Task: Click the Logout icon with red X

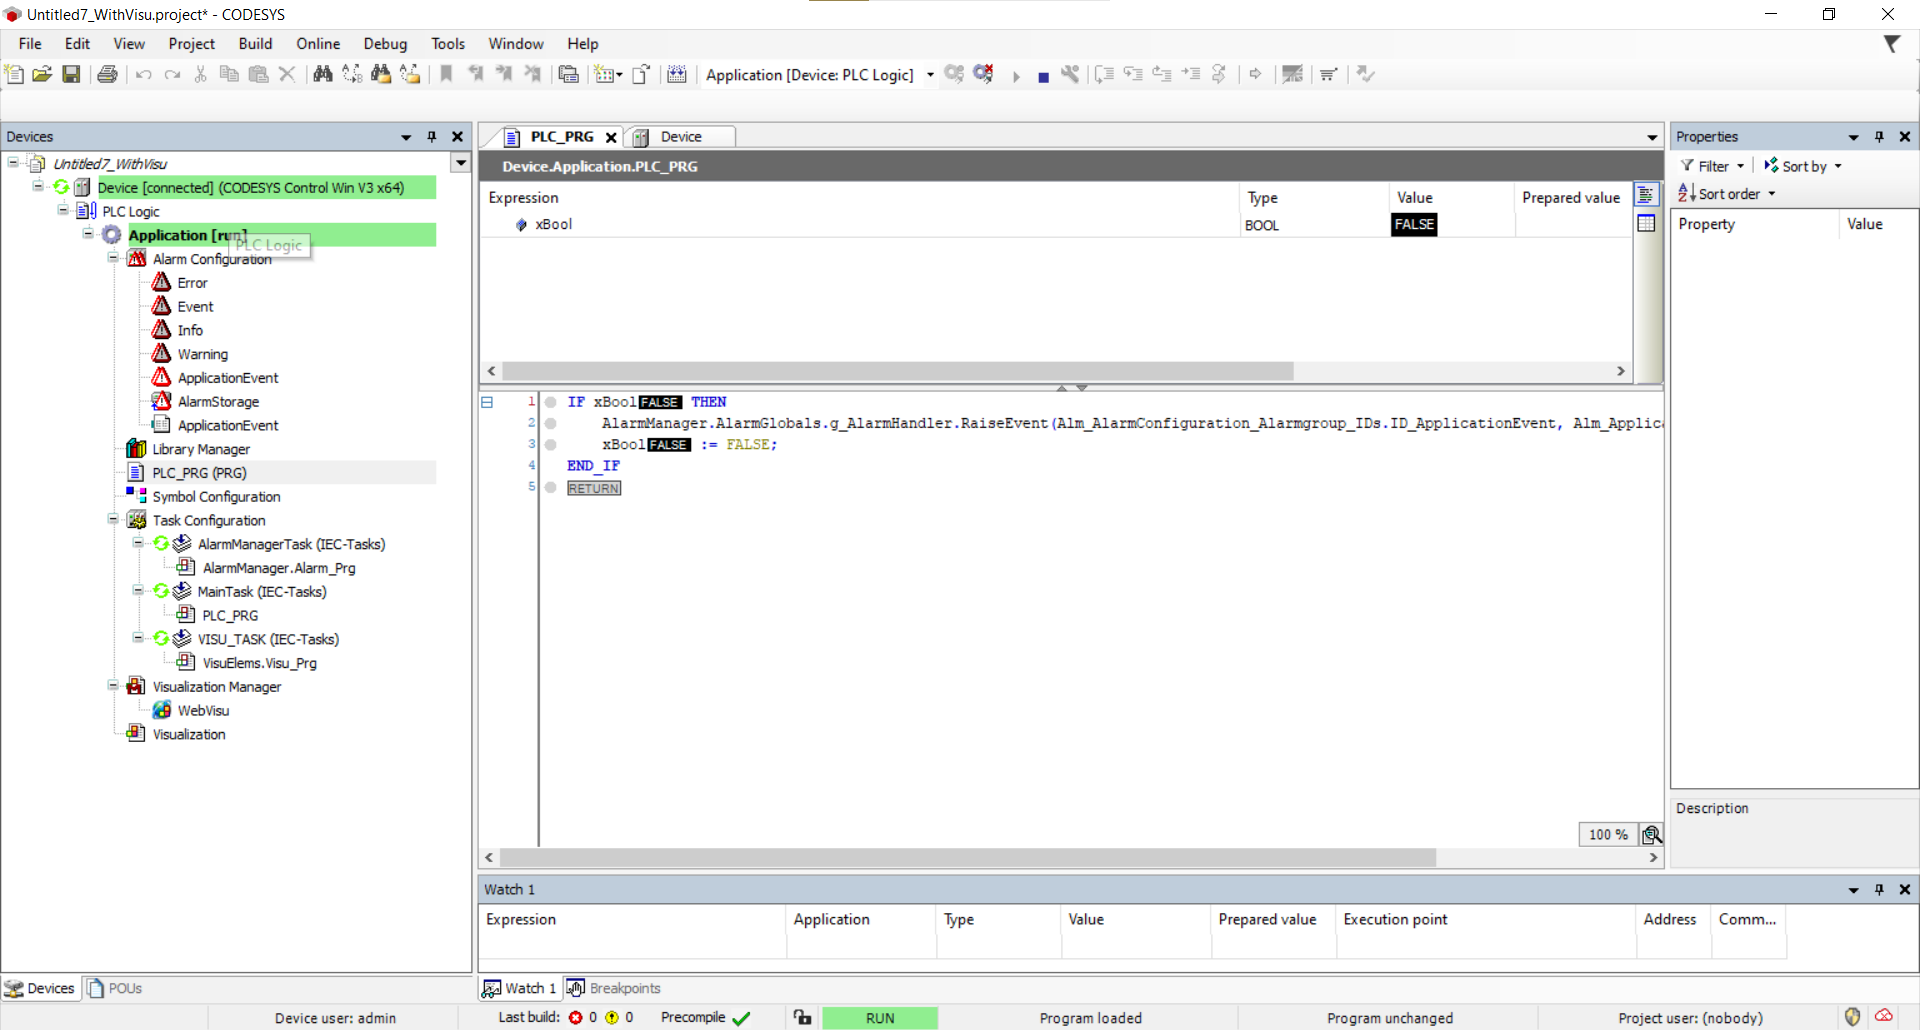Action: pyautogui.click(x=983, y=74)
